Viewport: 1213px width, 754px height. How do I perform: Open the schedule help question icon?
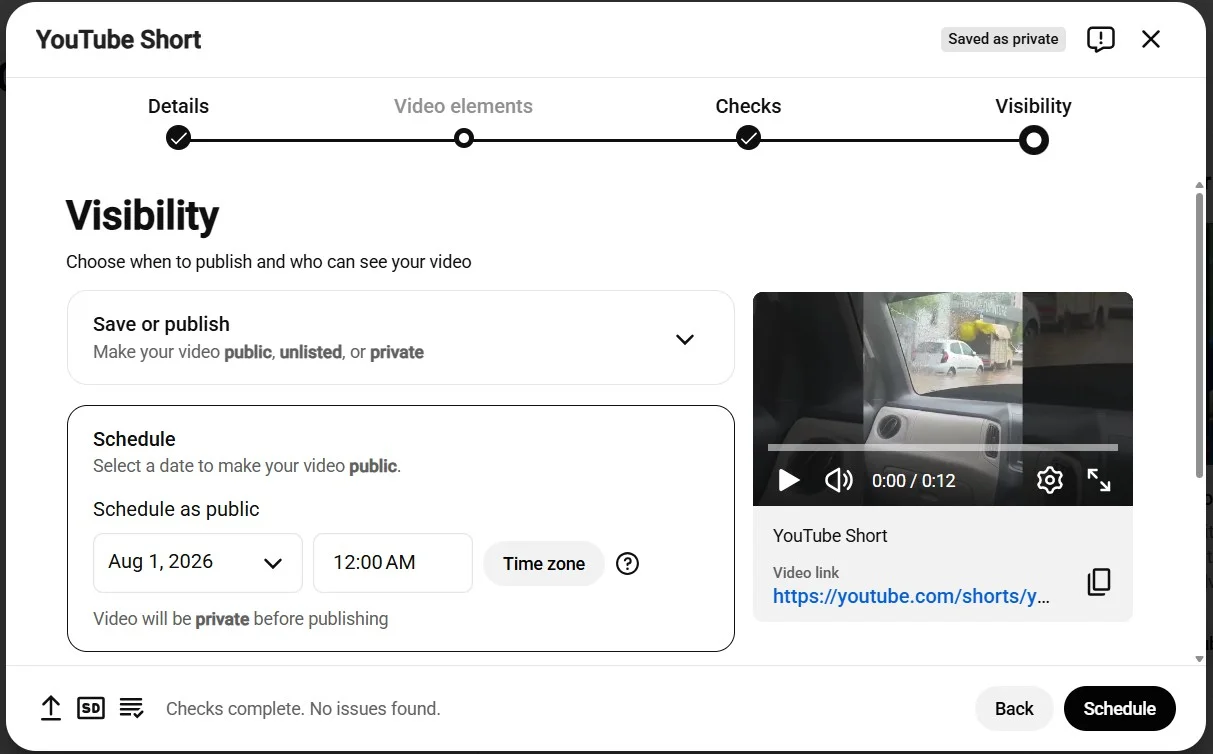[627, 563]
